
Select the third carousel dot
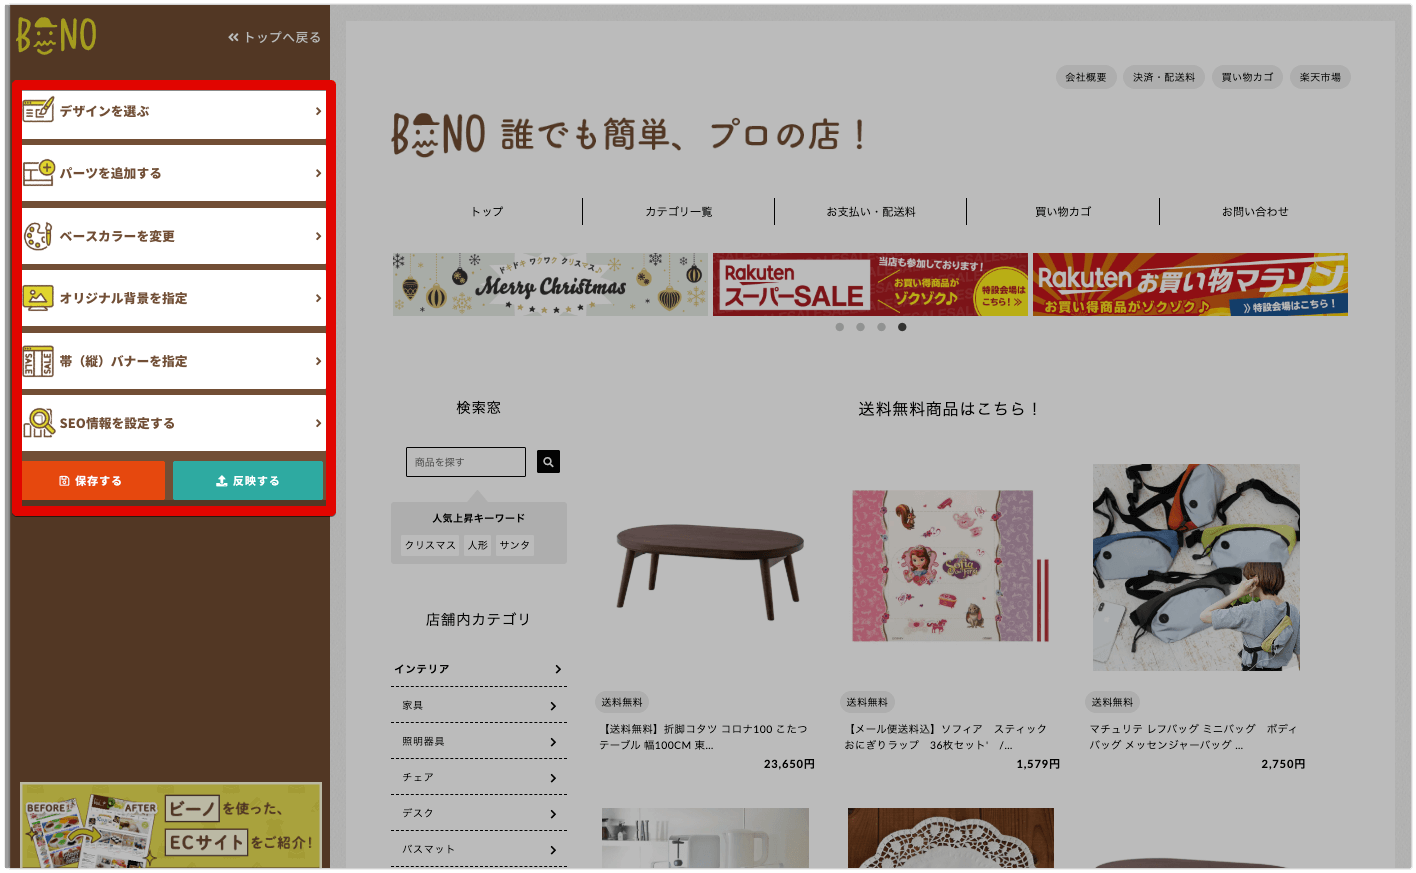coord(881,327)
